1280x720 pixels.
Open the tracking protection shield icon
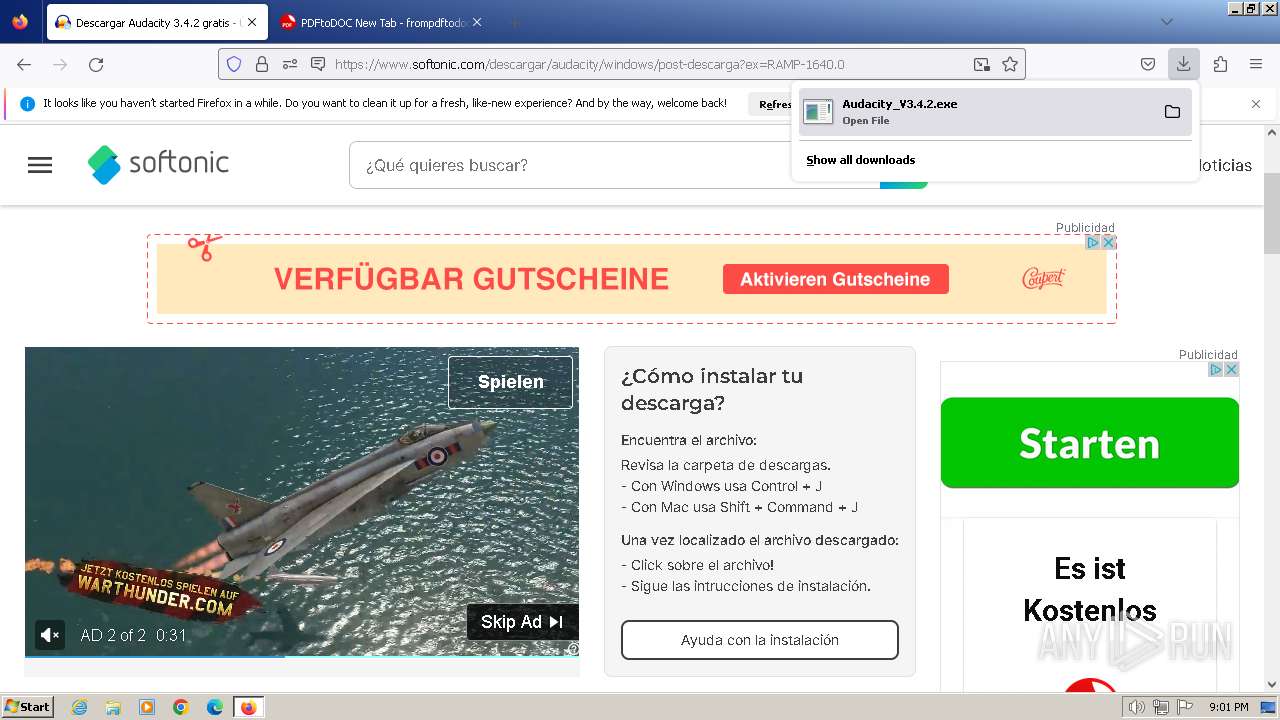234,64
